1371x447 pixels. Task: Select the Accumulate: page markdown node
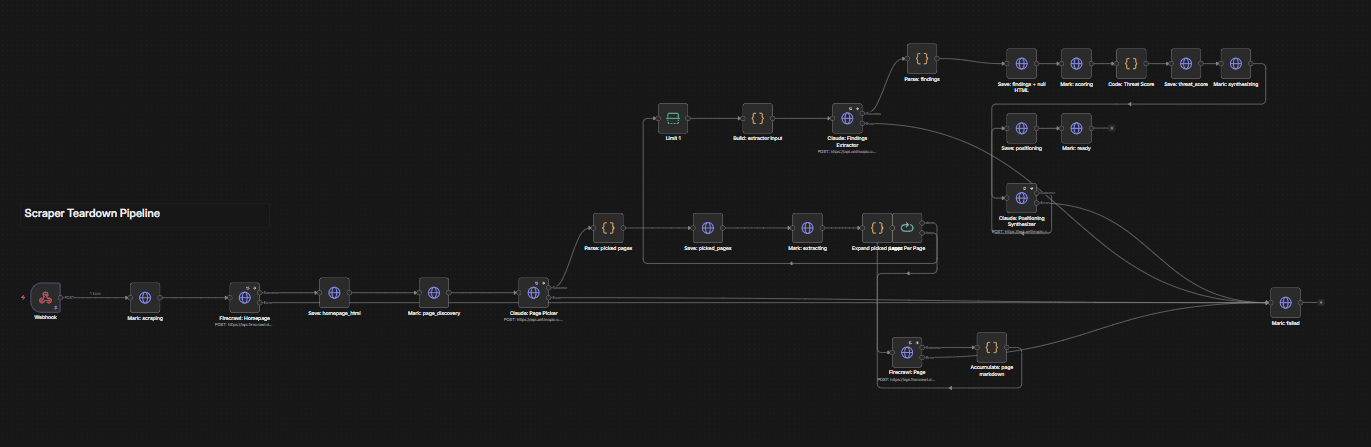pyautogui.click(x=991, y=347)
